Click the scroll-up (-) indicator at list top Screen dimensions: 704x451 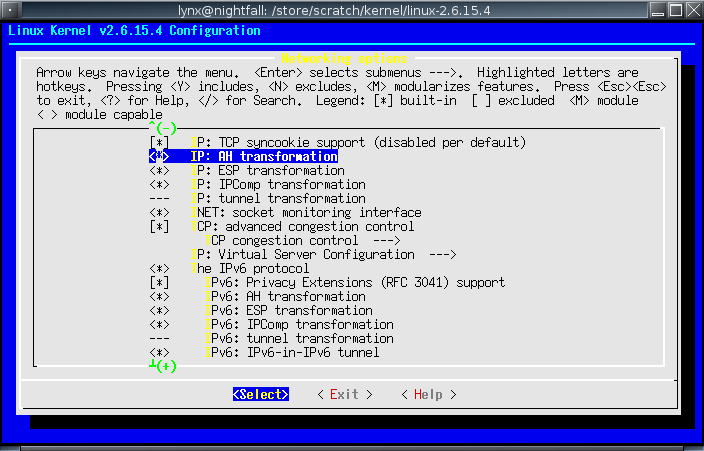coord(162,129)
